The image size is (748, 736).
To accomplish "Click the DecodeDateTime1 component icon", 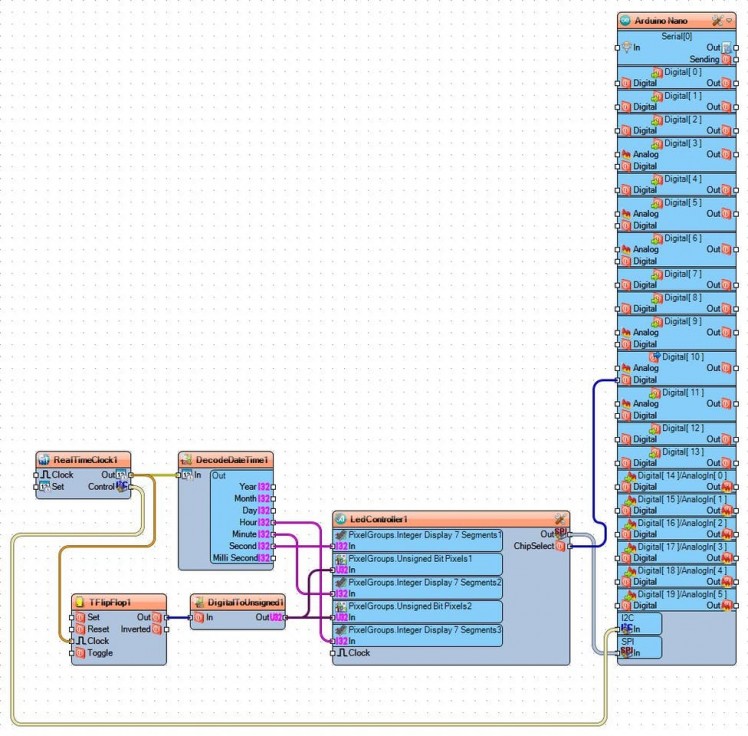I will point(186,460).
